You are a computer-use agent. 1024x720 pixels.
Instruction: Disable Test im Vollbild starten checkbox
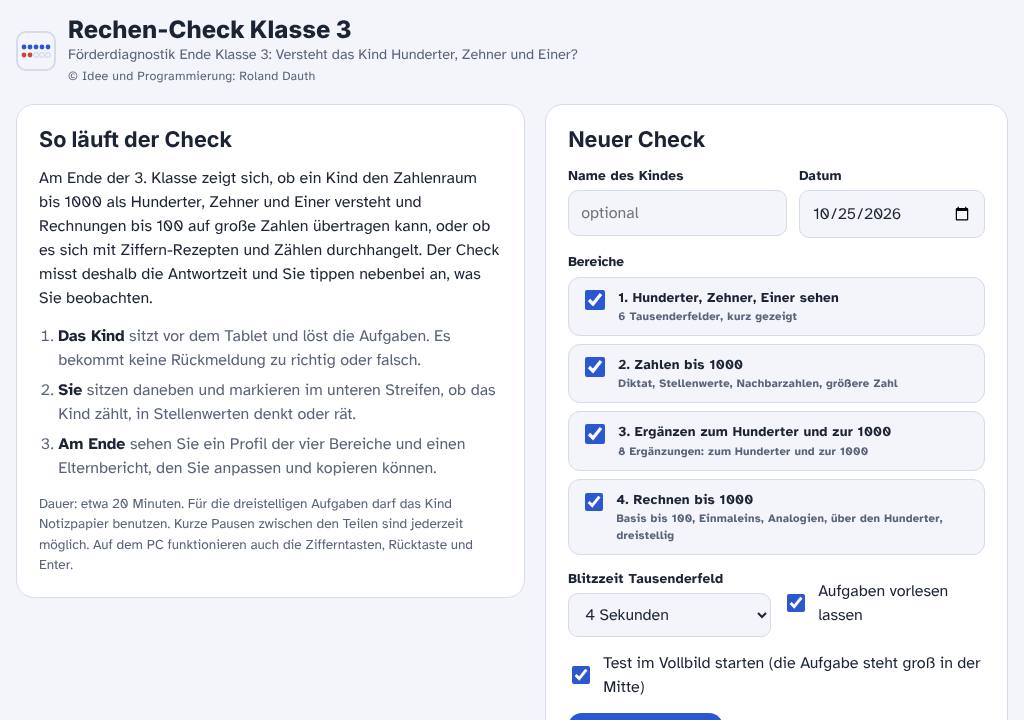(x=581, y=674)
